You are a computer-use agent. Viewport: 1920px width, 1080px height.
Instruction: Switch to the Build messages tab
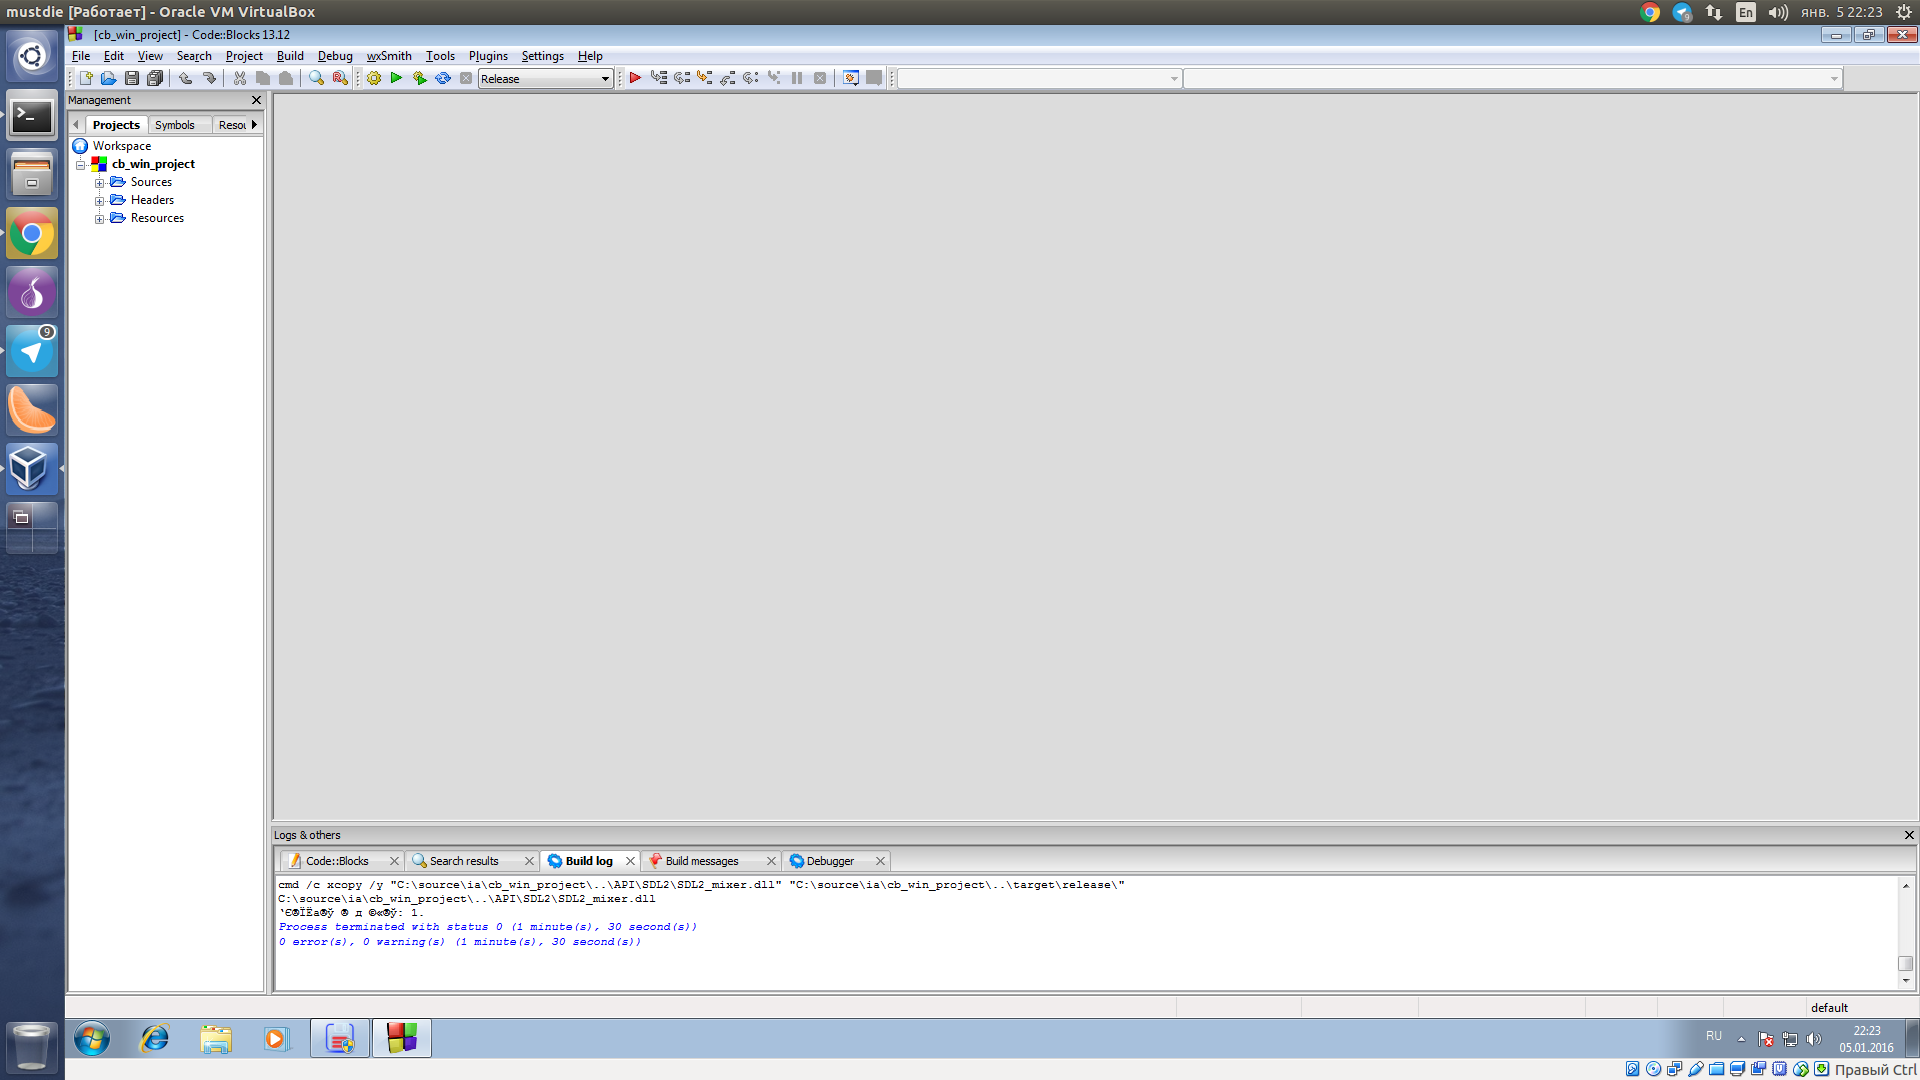tap(701, 861)
